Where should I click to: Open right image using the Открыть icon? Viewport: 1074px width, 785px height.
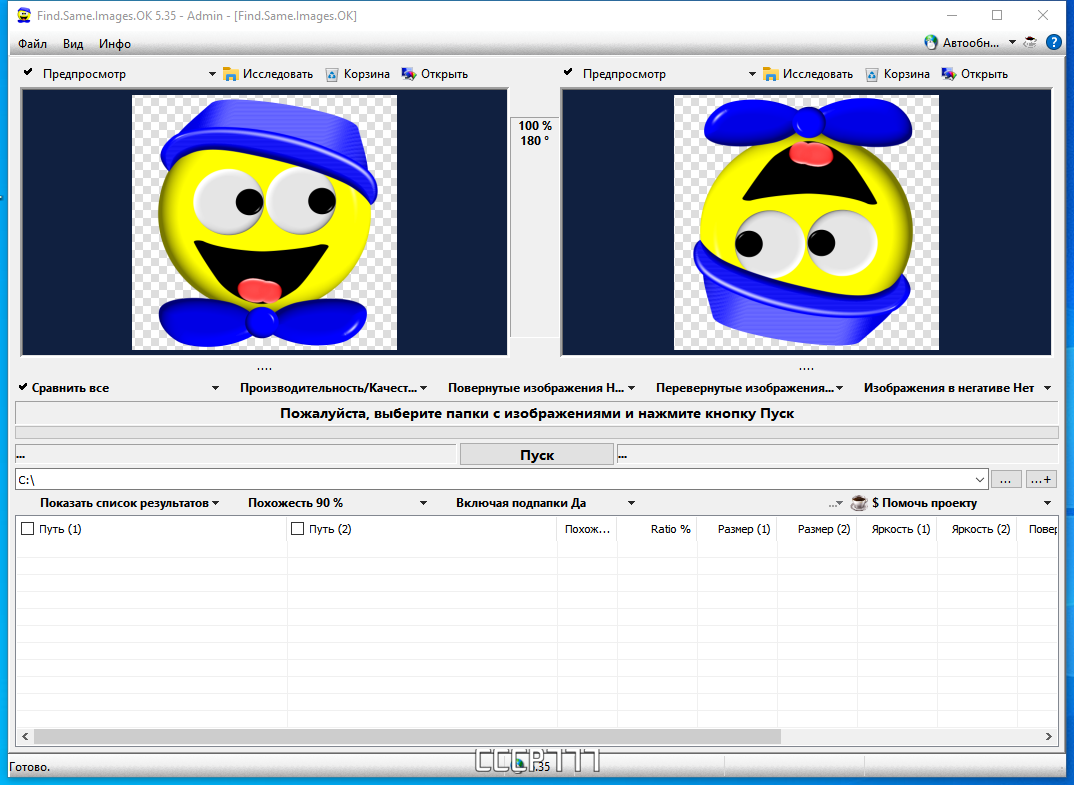[x=946, y=73]
